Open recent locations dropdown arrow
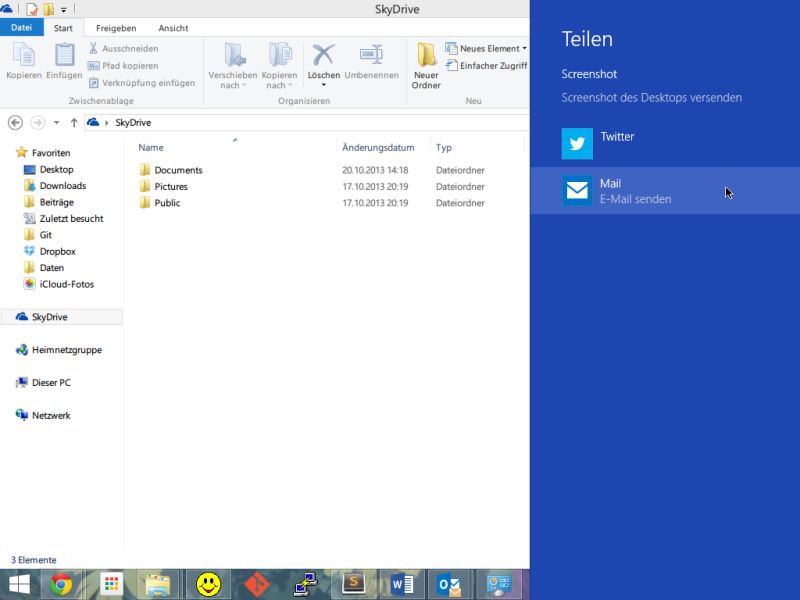The height and width of the screenshot is (600, 800). [x=57, y=122]
